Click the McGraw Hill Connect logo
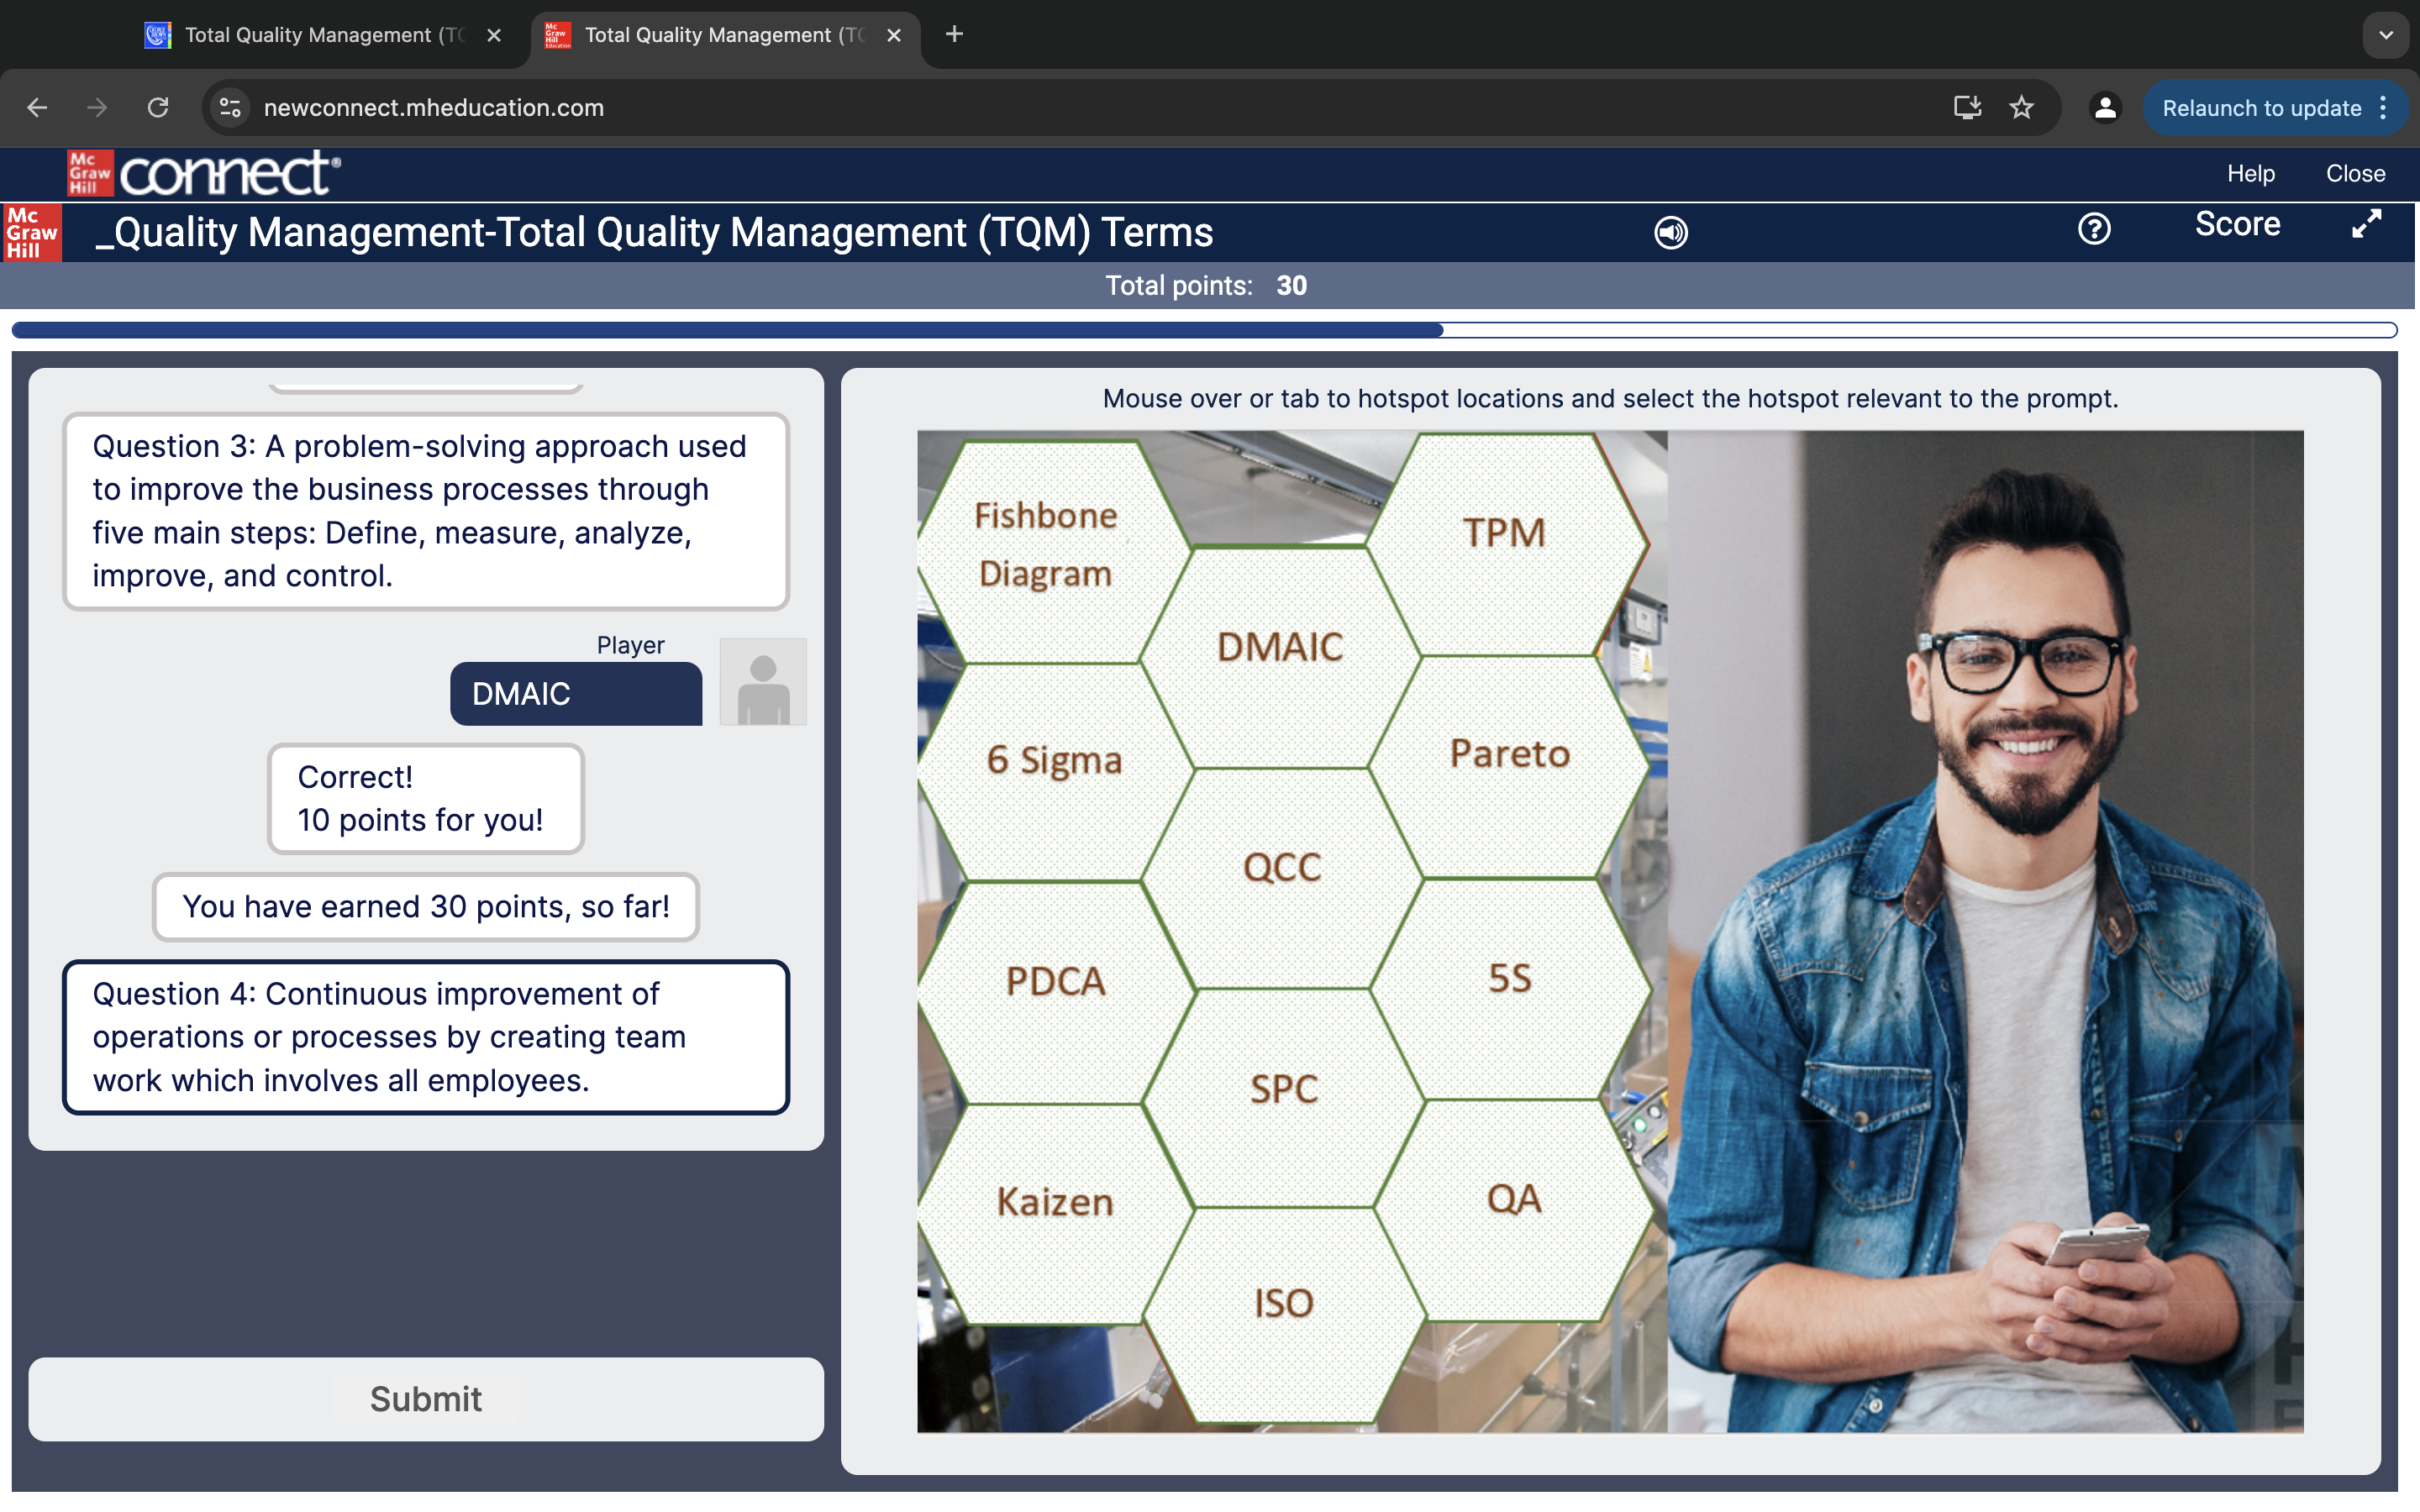 [201, 172]
